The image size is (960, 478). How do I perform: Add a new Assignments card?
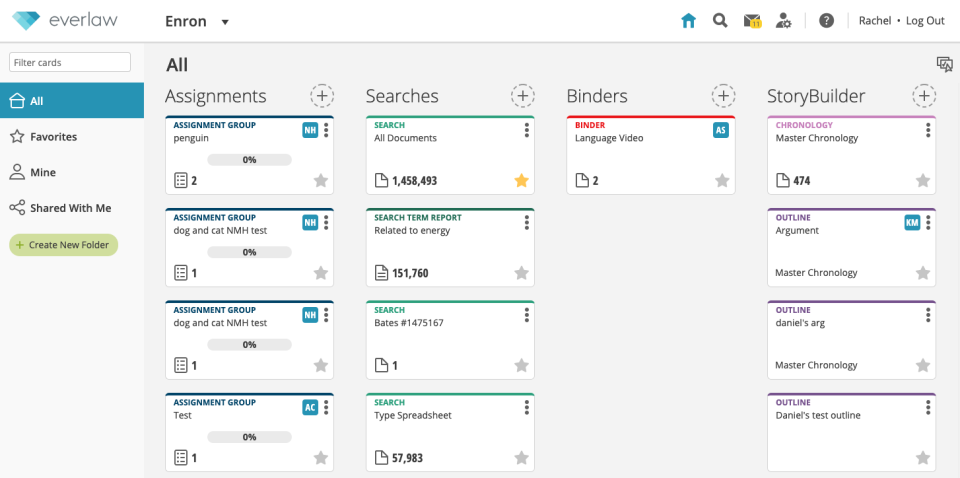322,96
